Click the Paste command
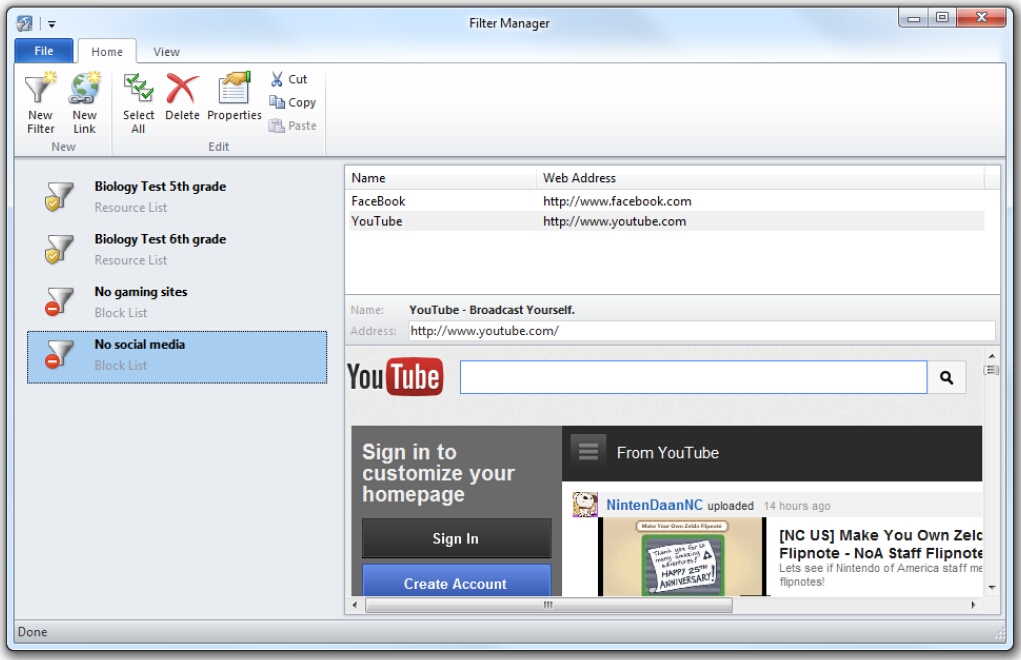 293,126
